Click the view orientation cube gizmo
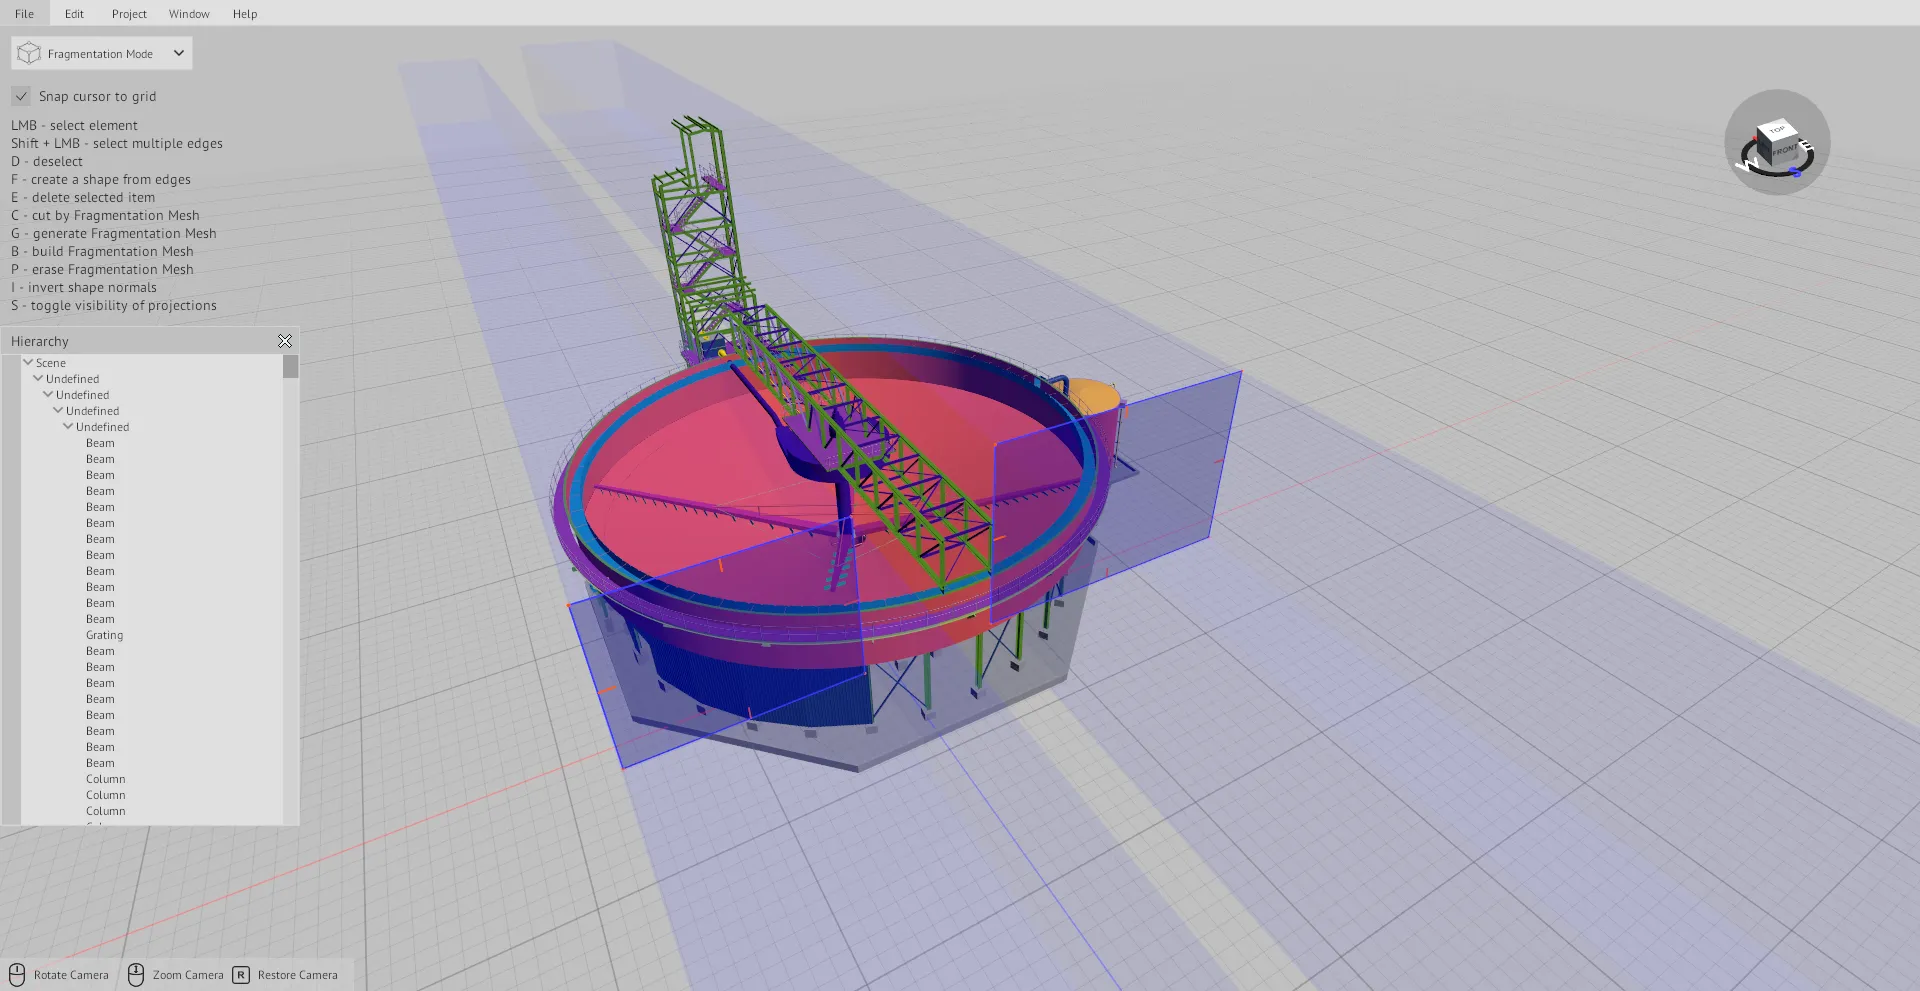The image size is (1920, 991). [1779, 145]
